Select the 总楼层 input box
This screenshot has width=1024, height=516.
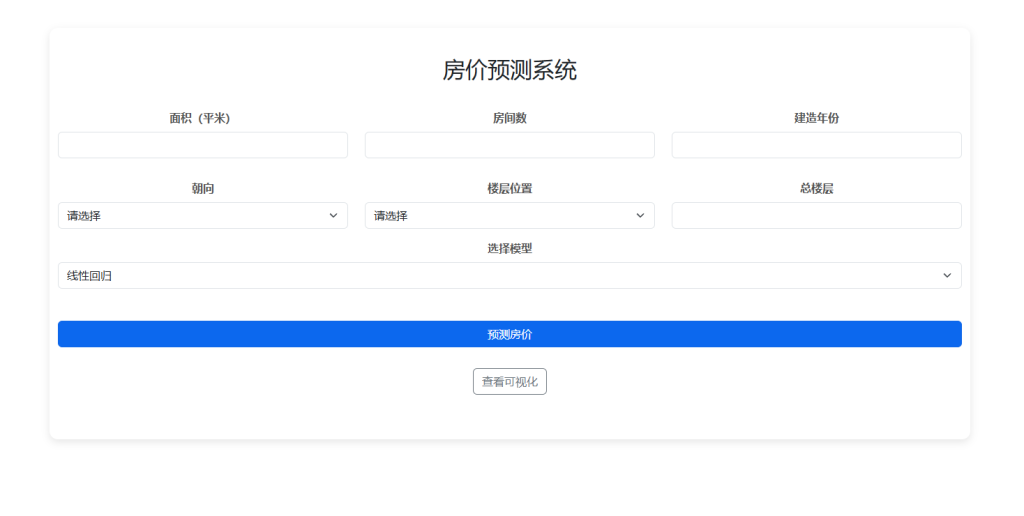click(816, 215)
